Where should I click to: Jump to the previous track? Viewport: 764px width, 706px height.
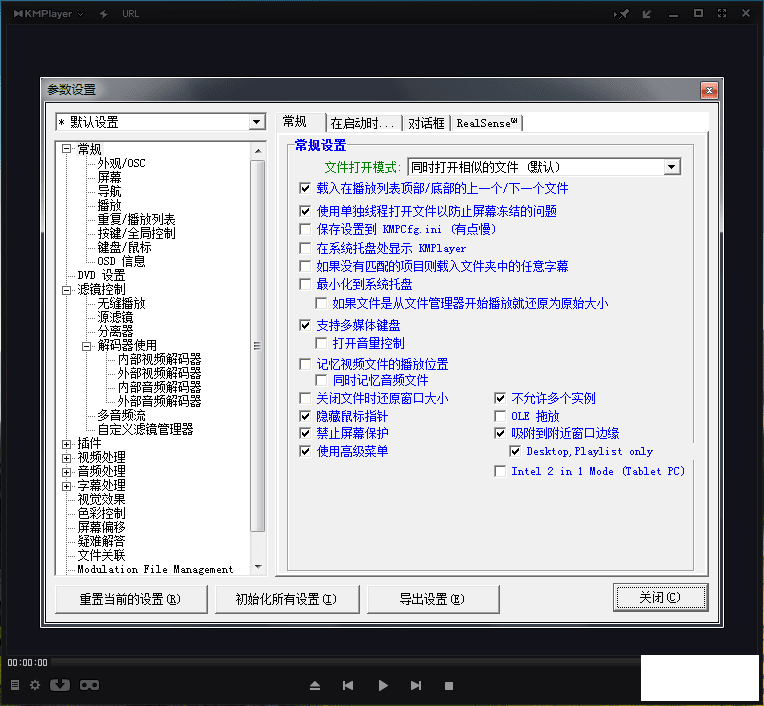[348, 686]
